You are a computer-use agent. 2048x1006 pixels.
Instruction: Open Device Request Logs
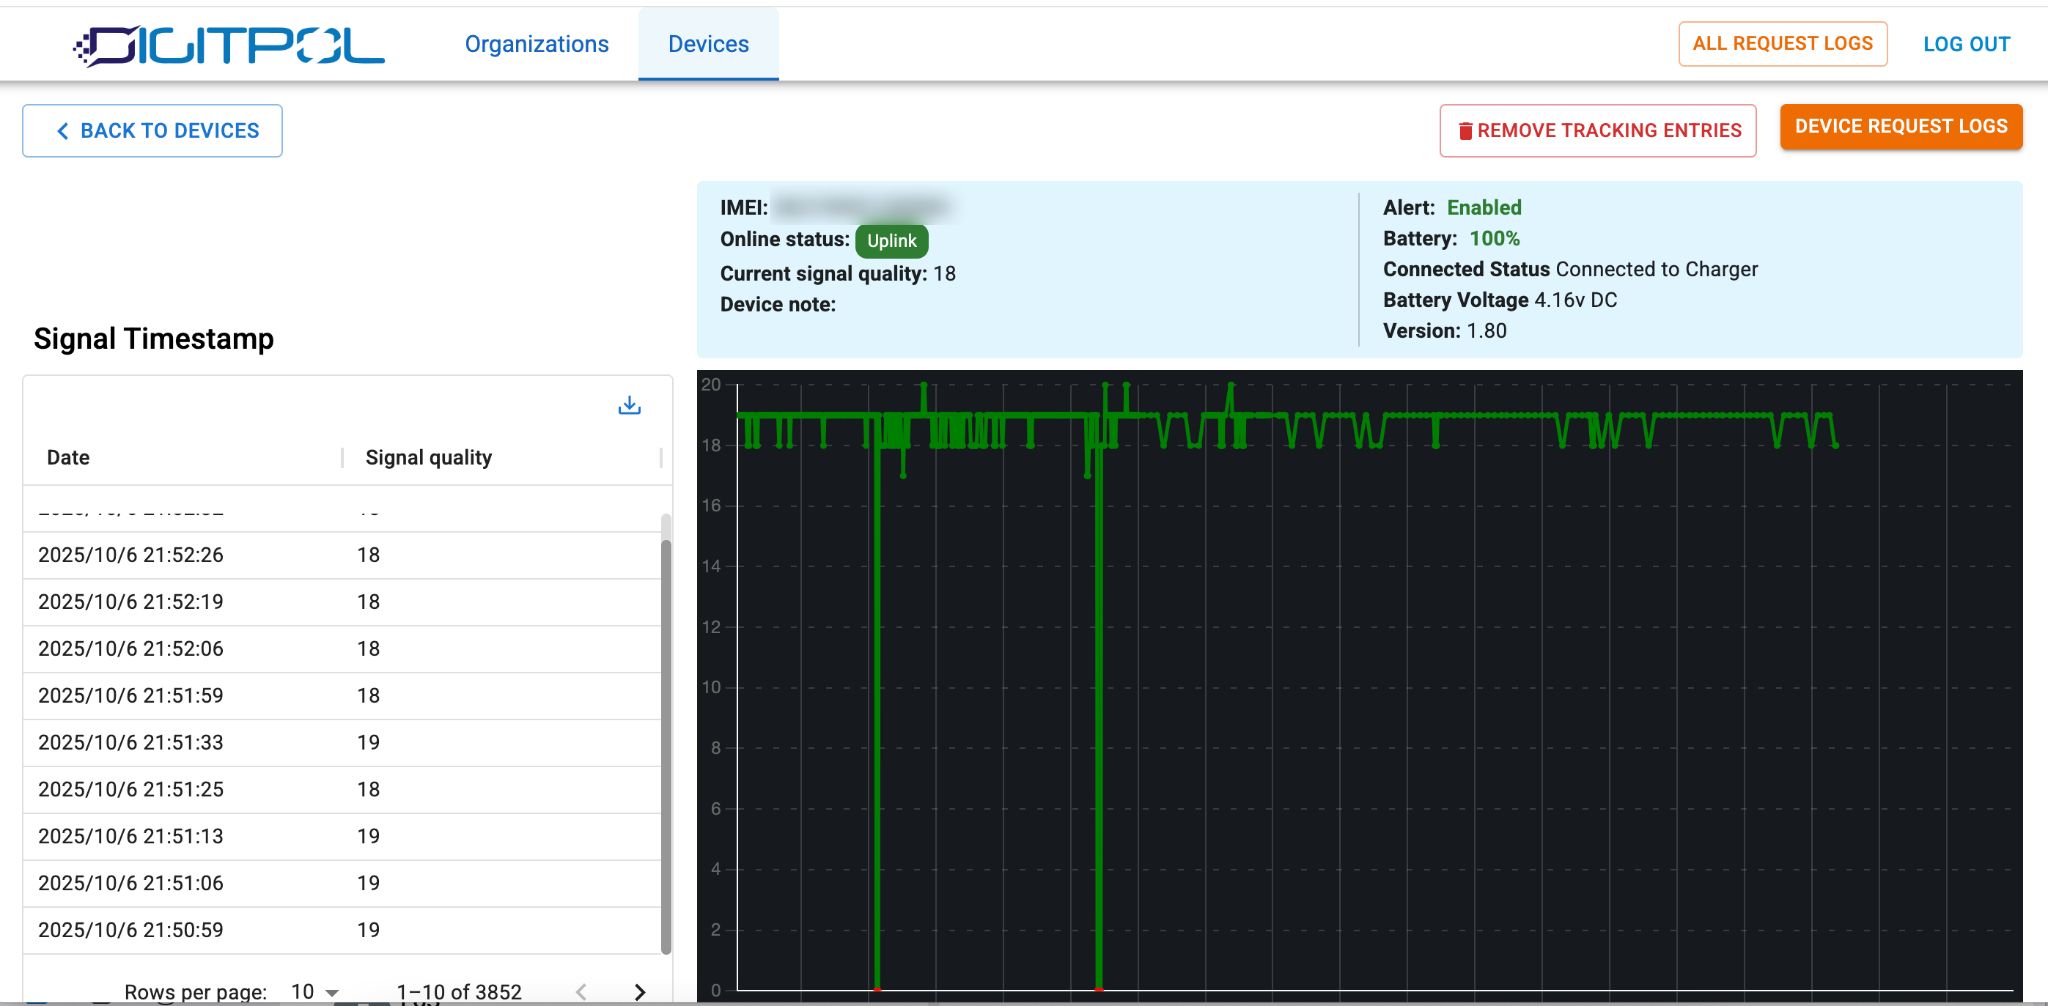click(x=1900, y=127)
